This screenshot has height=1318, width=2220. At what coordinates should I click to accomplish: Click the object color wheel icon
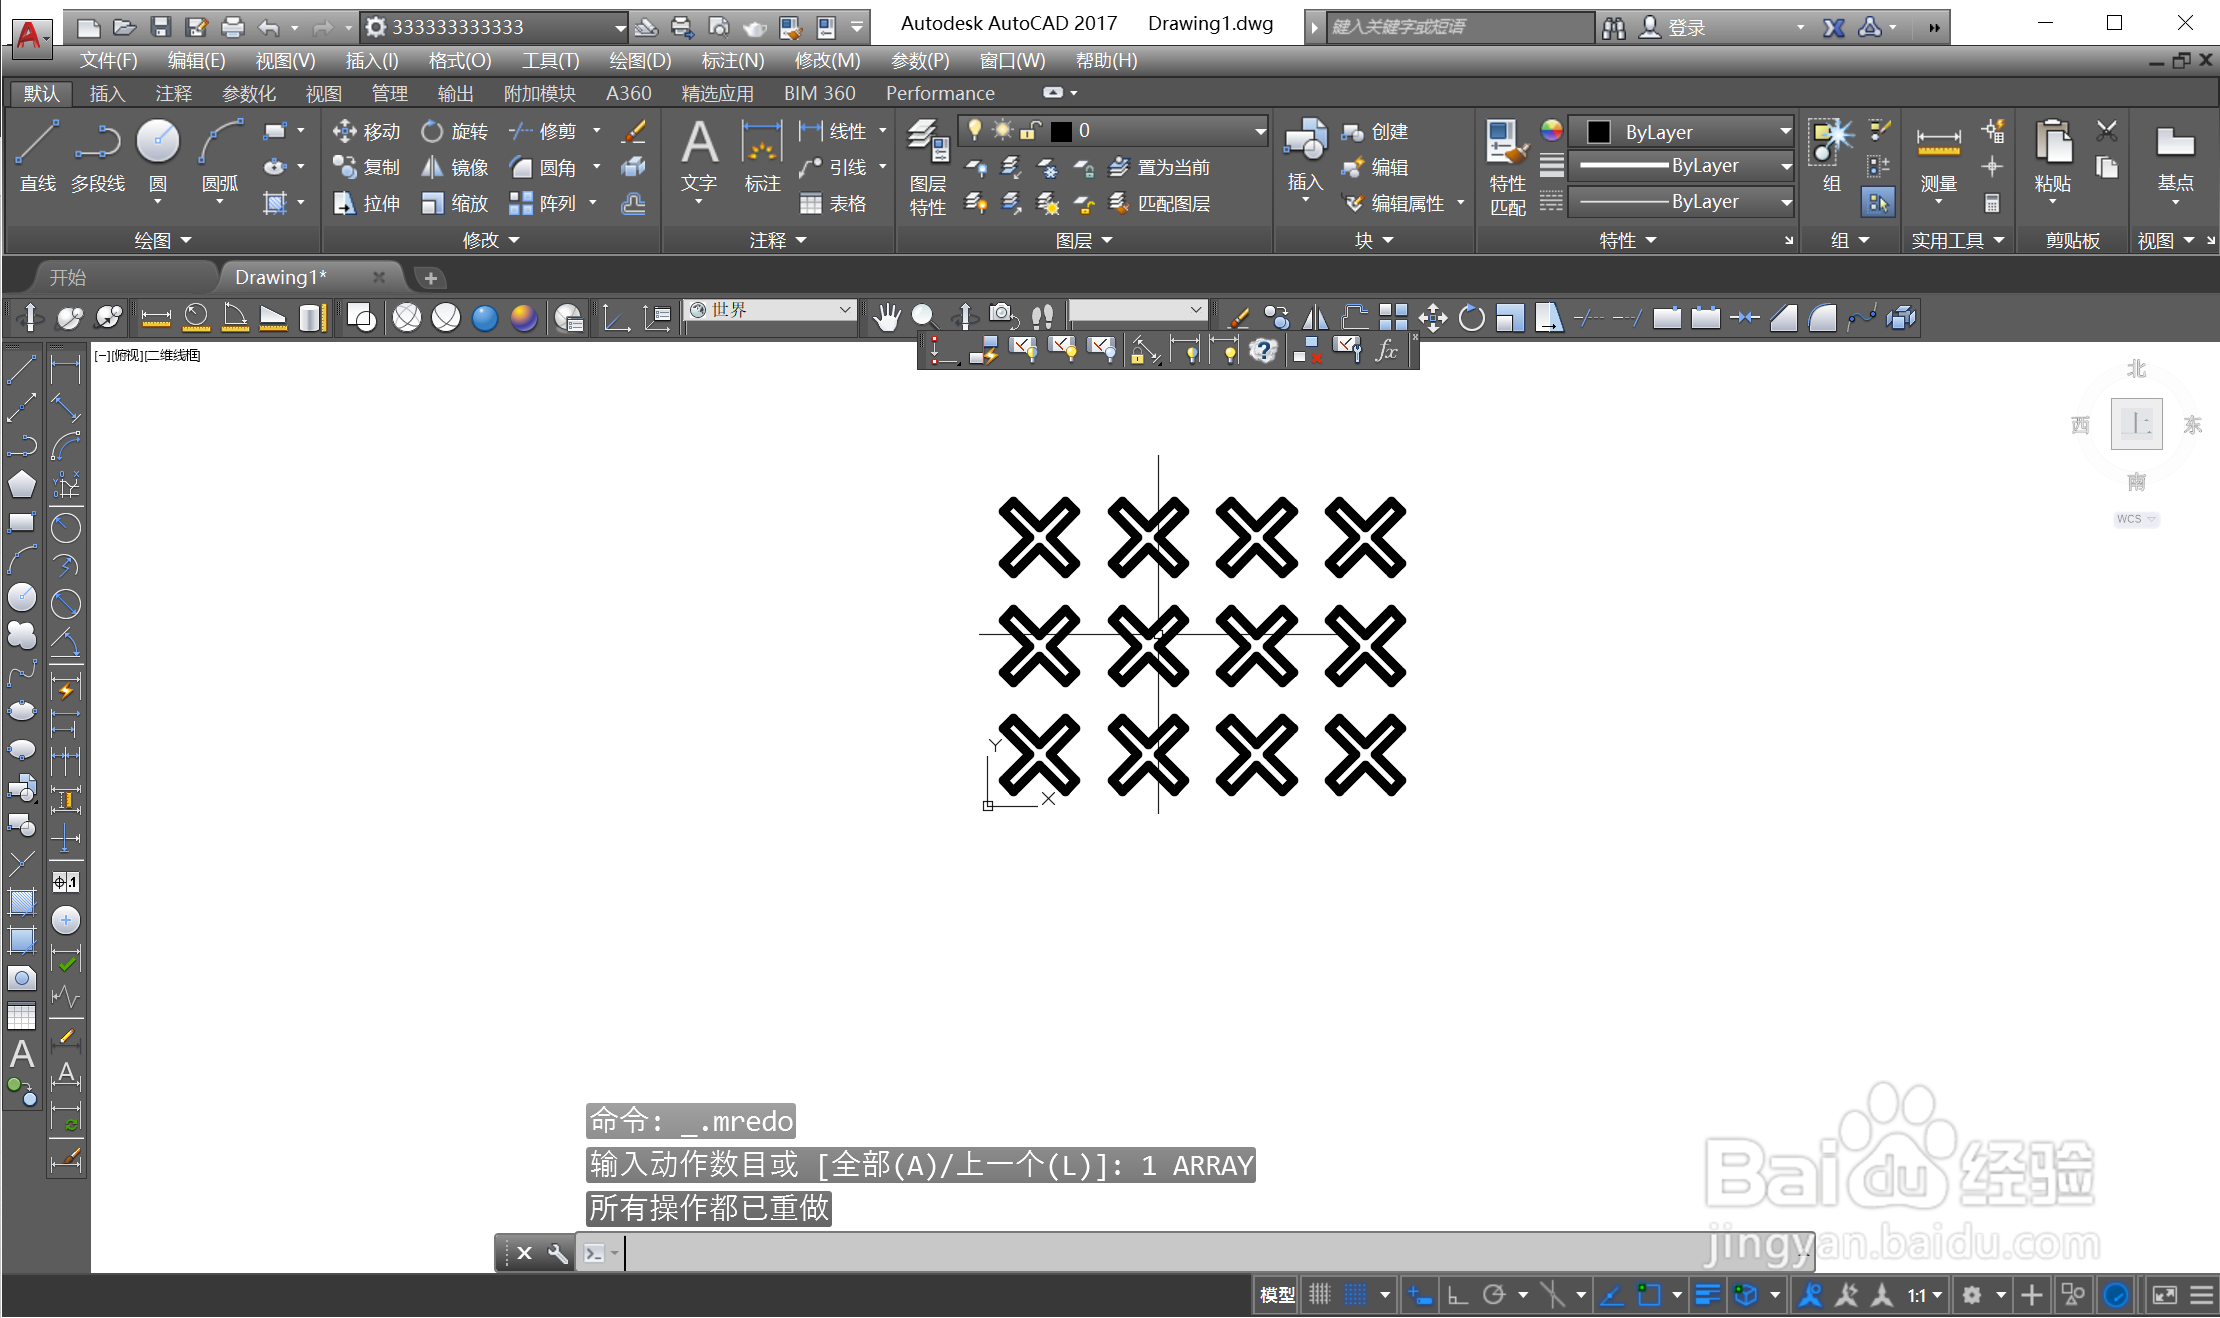coord(1551,130)
